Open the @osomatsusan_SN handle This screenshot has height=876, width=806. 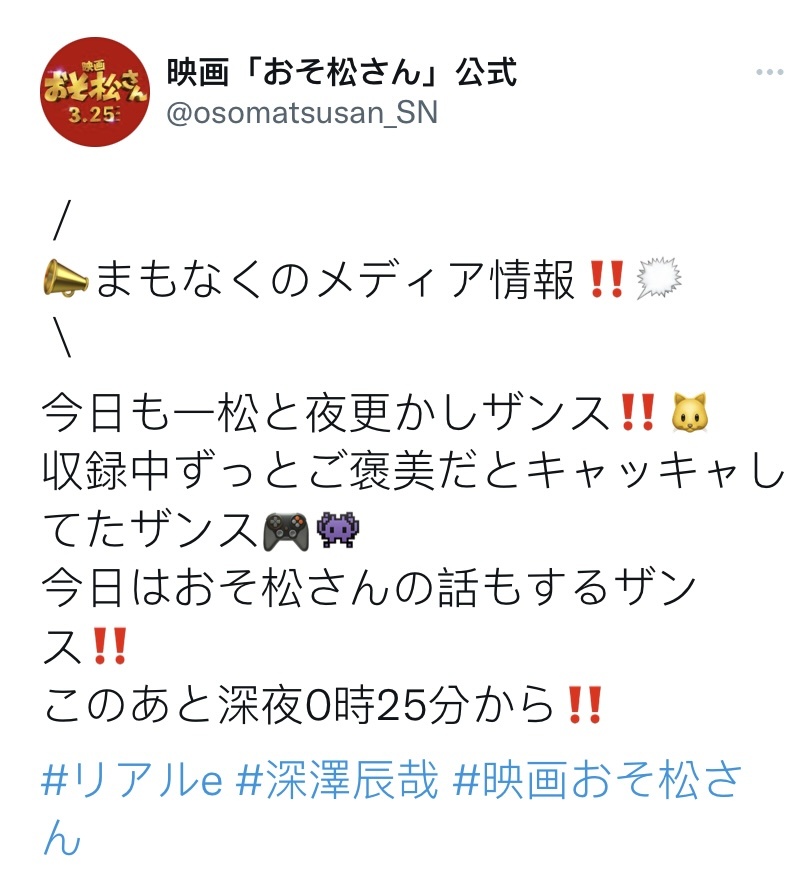pyautogui.click(x=302, y=112)
